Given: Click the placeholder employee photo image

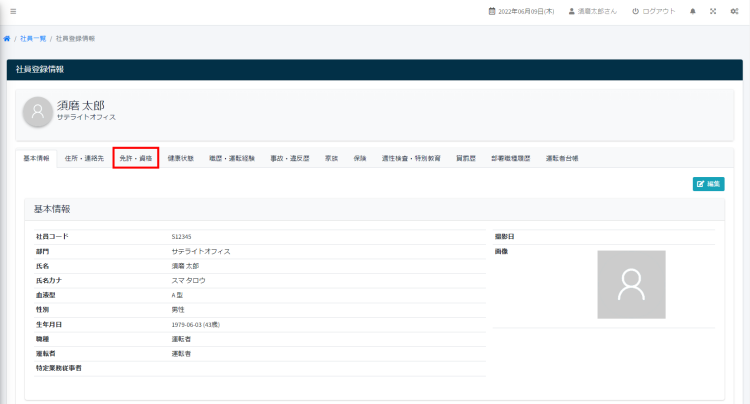Looking at the screenshot, I should tap(630, 284).
